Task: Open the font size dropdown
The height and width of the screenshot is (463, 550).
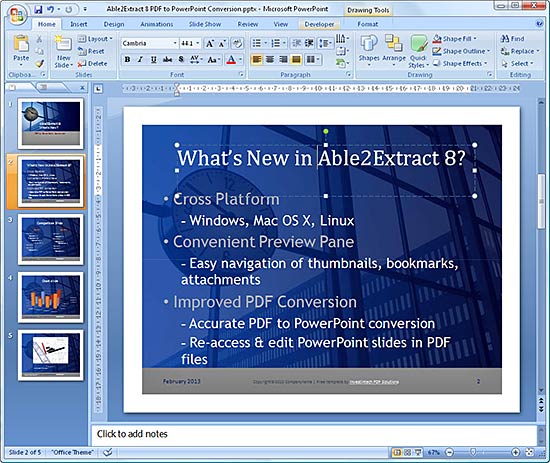Action: point(198,43)
